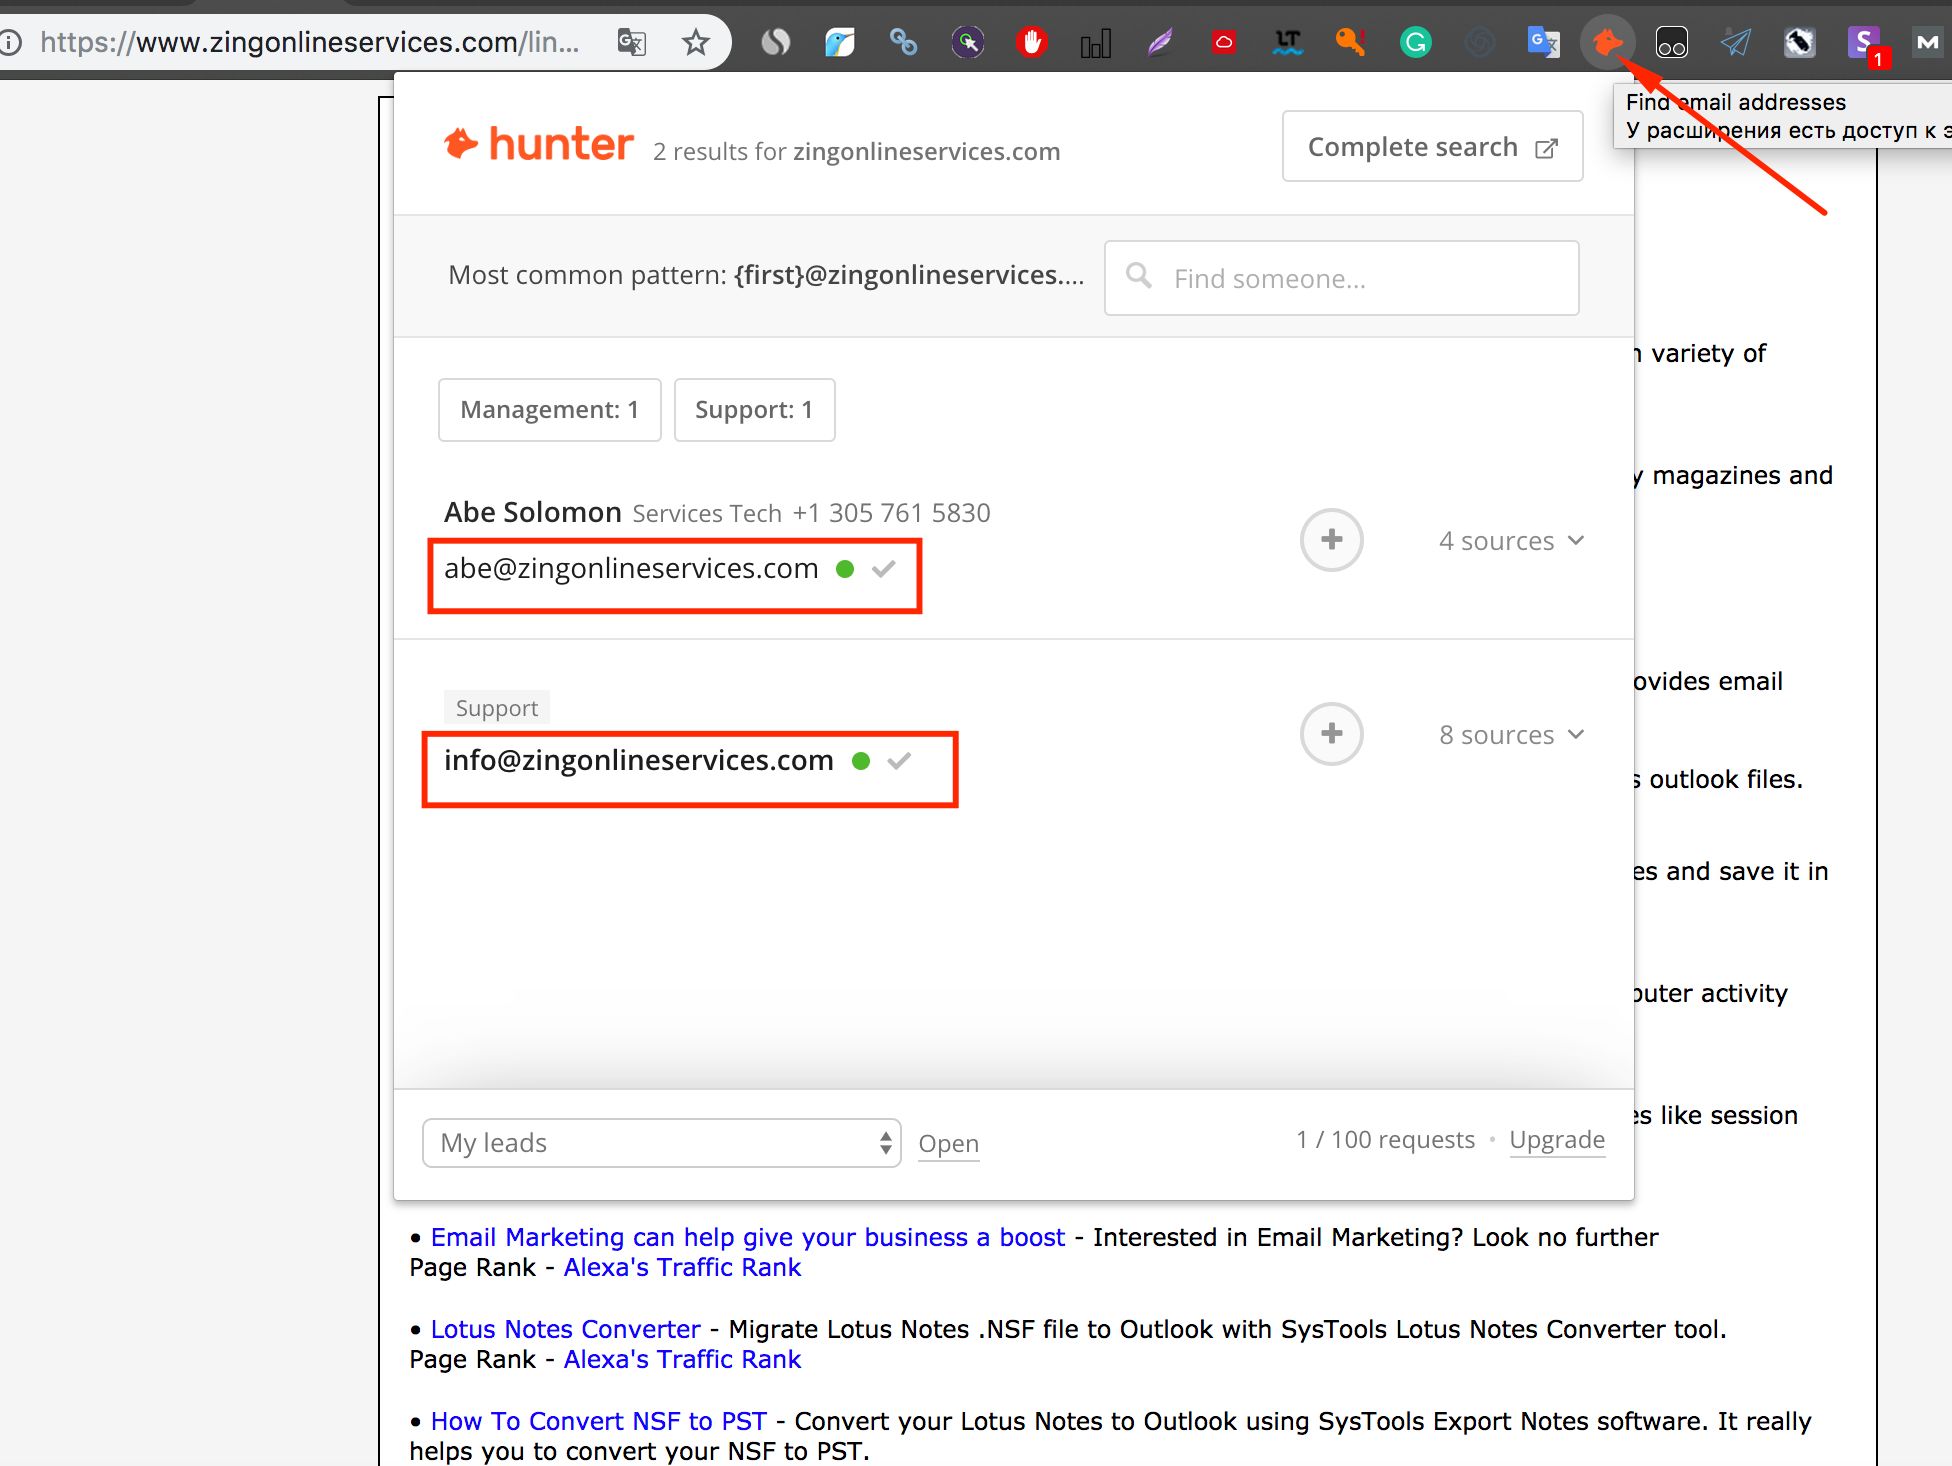Open the My leads dropdown
Image resolution: width=1952 pixels, height=1466 pixels.
tap(662, 1142)
